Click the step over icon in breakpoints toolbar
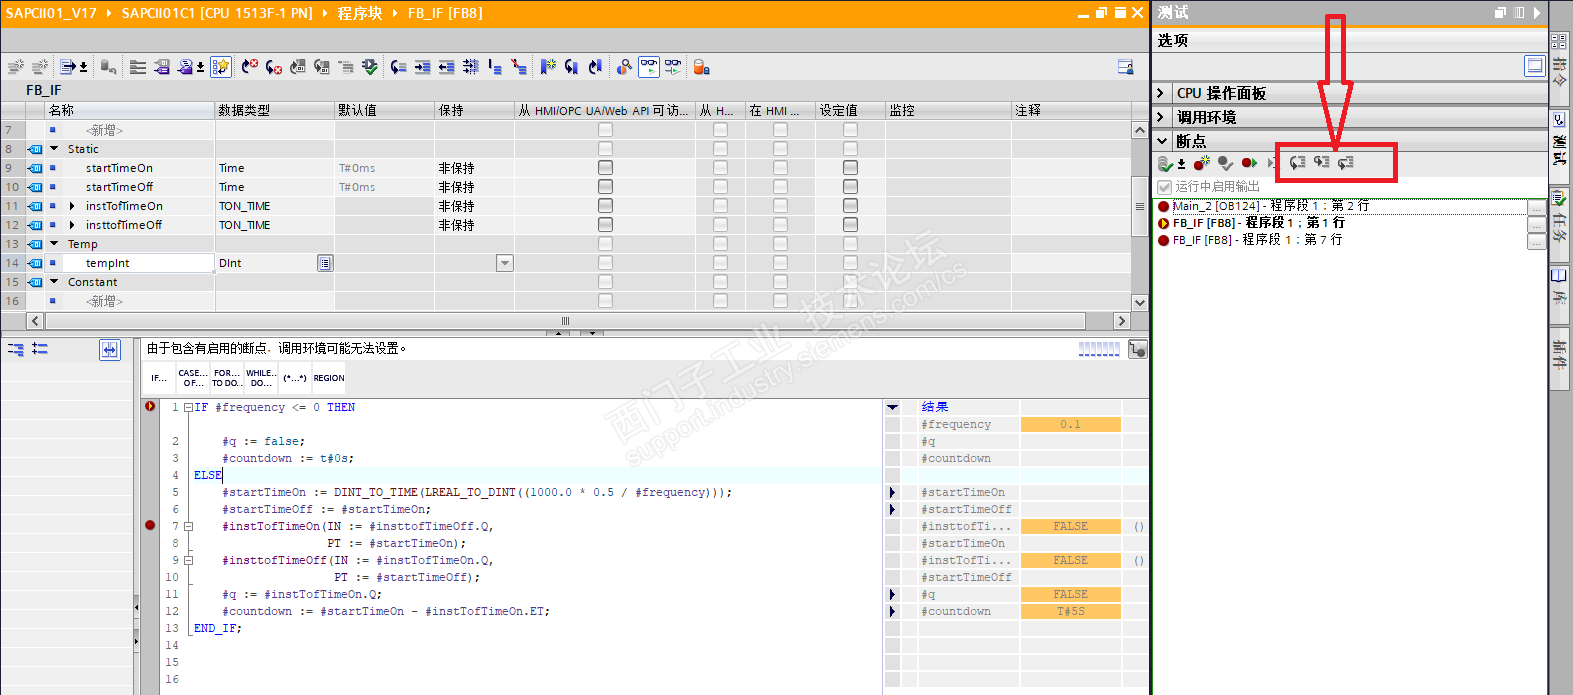The width and height of the screenshot is (1573, 695). pos(1298,162)
